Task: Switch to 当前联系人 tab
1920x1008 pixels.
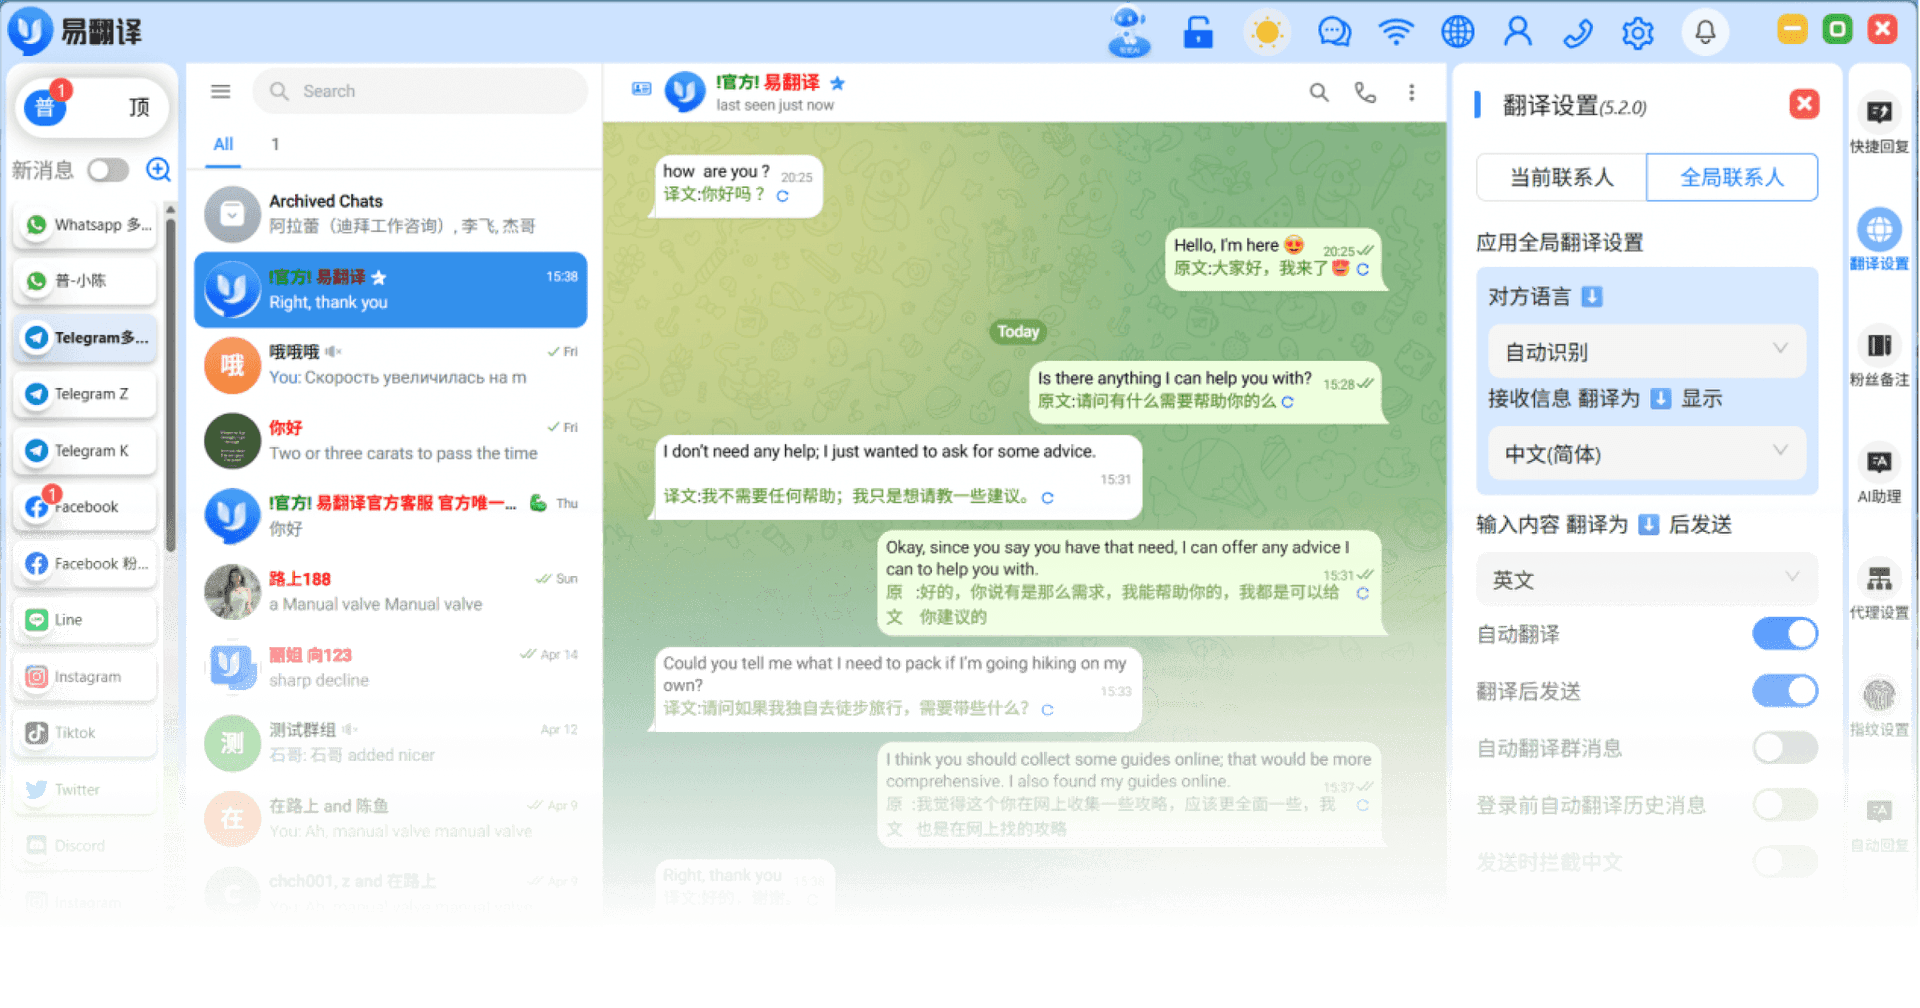Action: 1561,178
